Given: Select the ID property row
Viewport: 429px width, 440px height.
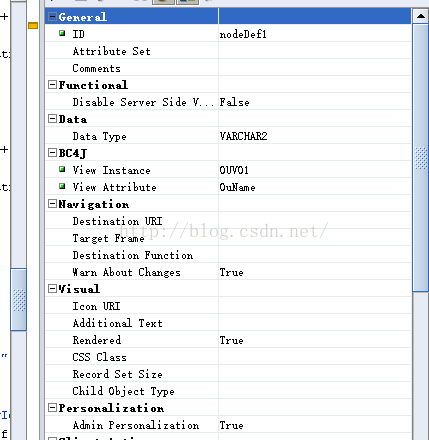Looking at the screenshot, I should click(228, 34).
